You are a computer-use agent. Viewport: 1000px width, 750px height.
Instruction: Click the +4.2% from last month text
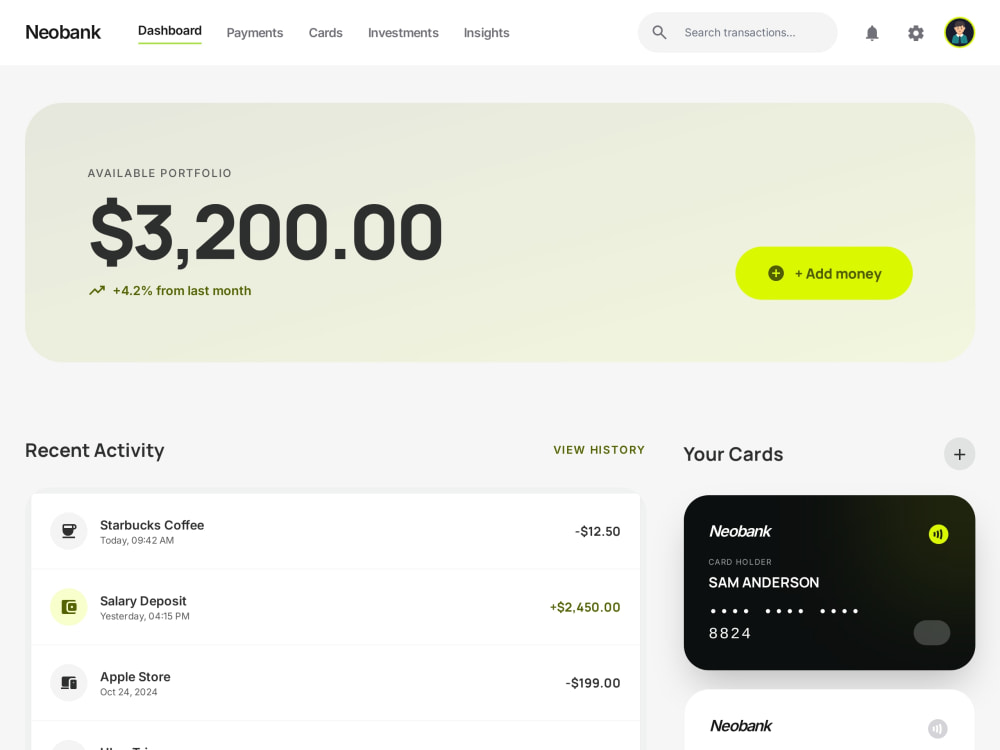tap(182, 291)
